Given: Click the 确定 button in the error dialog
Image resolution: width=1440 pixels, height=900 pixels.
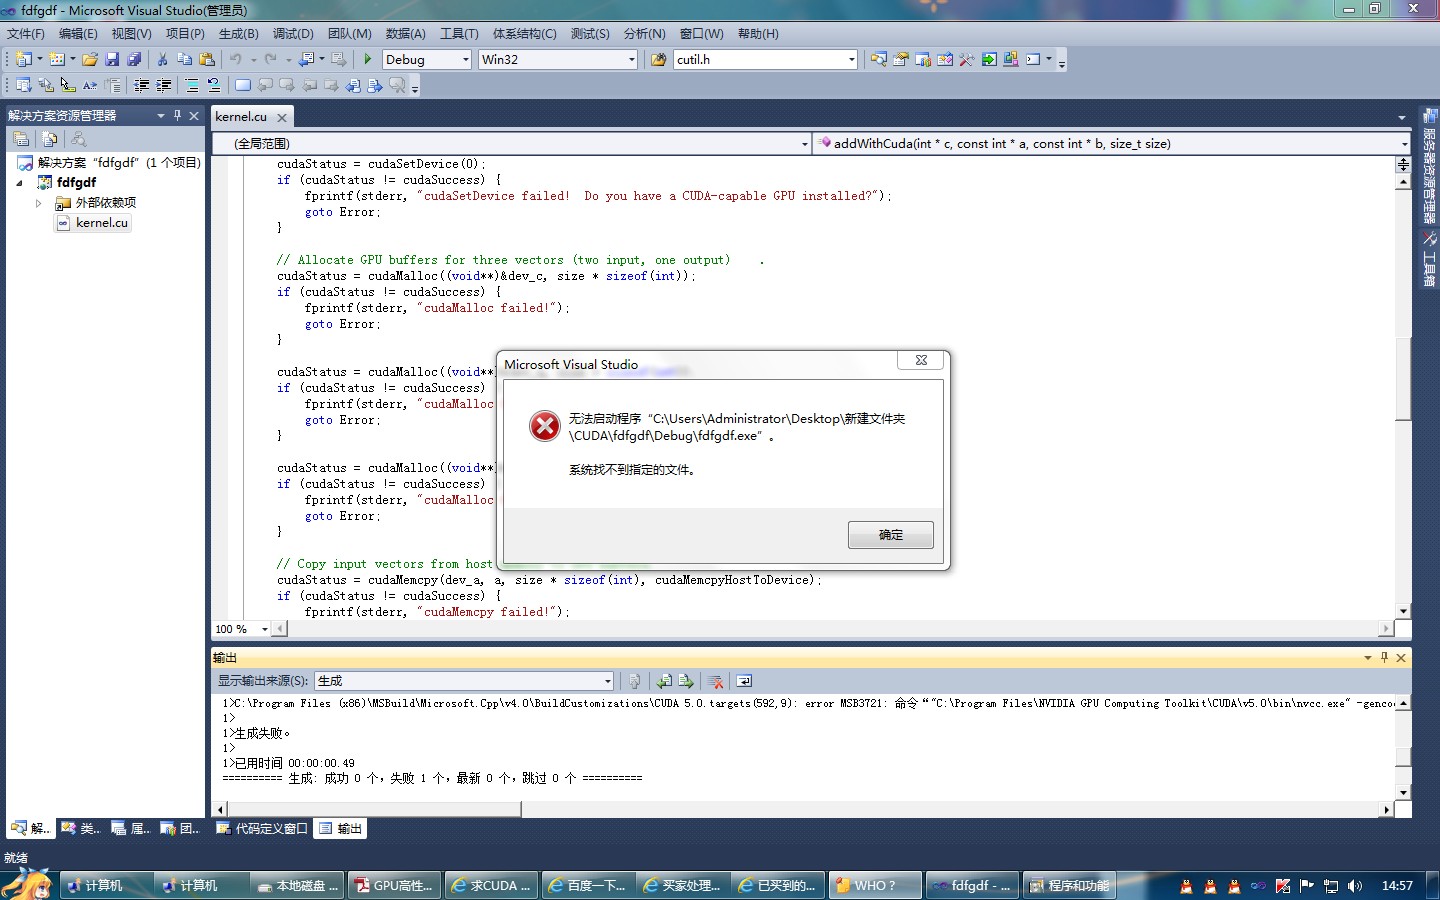Looking at the screenshot, I should (890, 535).
